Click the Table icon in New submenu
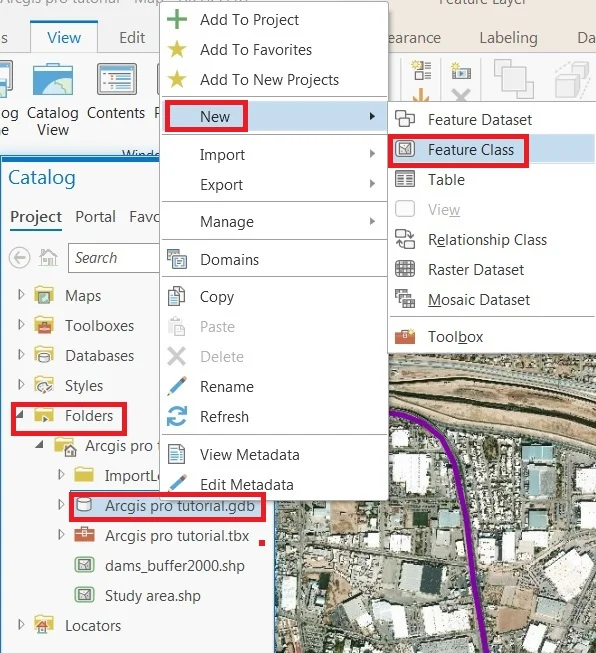This screenshot has height=653, width=596. pyautogui.click(x=405, y=179)
